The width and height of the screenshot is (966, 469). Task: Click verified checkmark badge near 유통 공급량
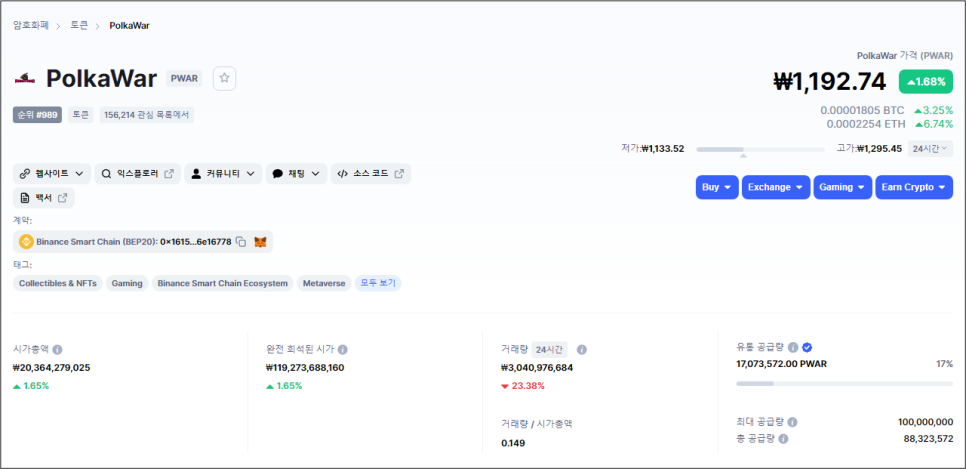pos(807,347)
